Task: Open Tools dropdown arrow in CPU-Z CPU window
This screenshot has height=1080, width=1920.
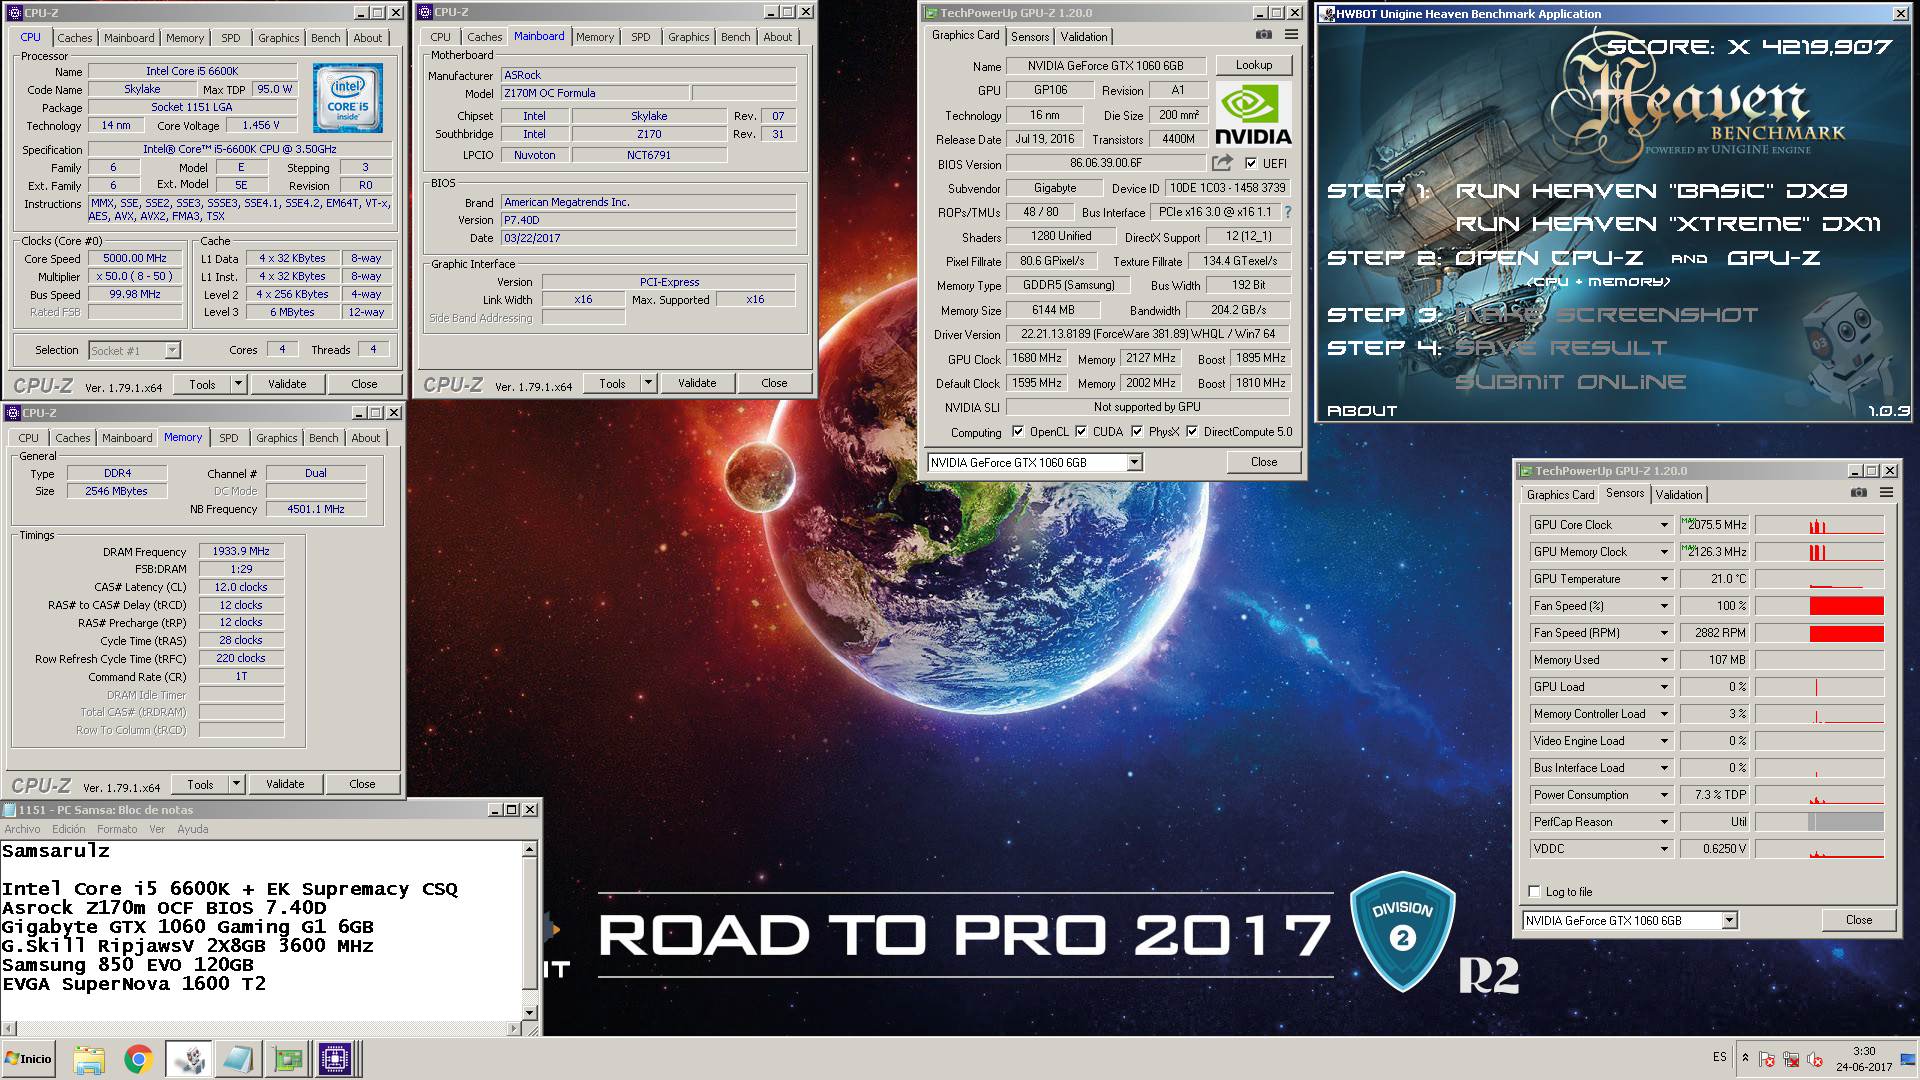Action: (x=238, y=384)
